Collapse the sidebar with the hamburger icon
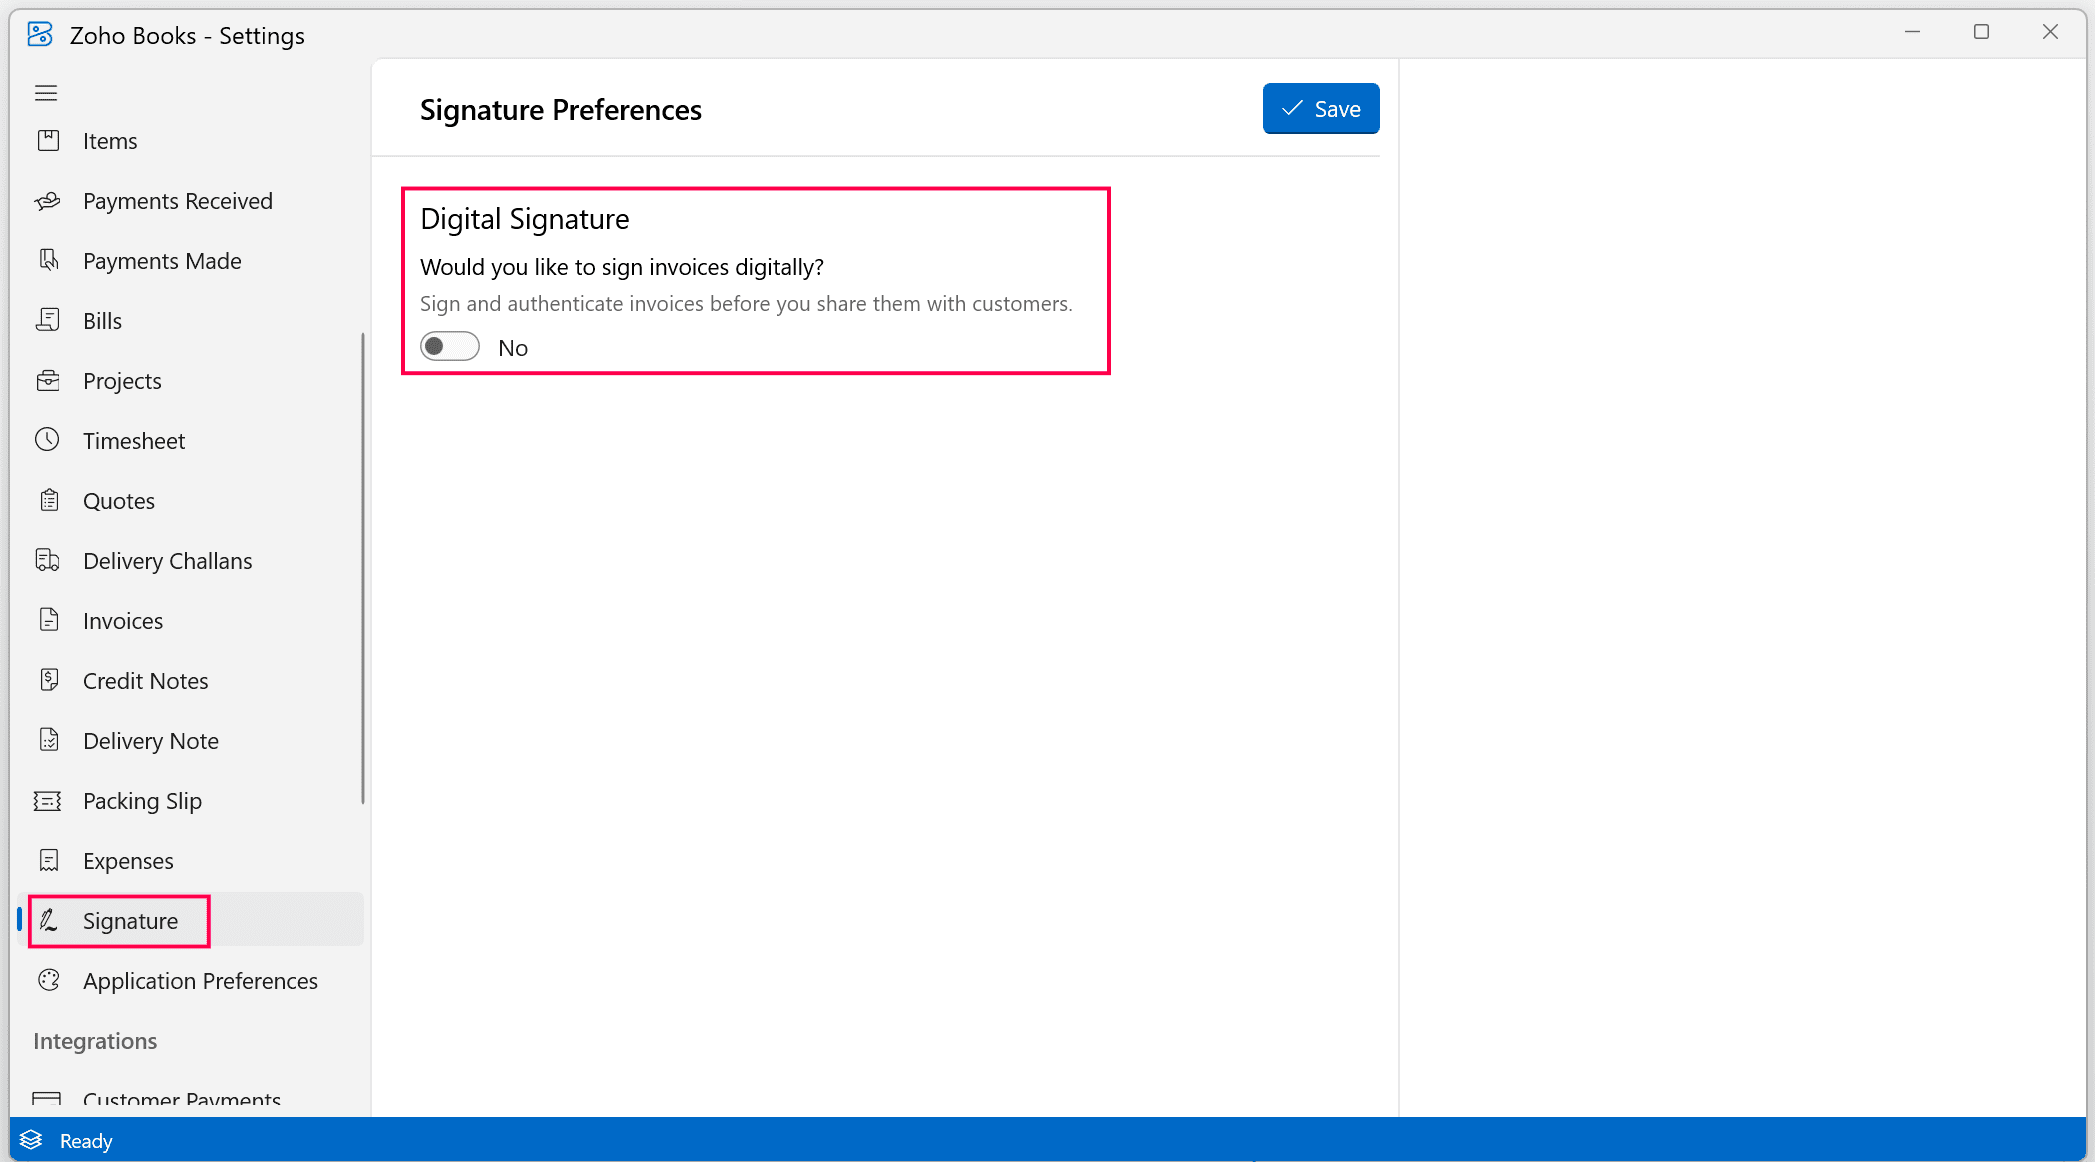Screen dimensions: 2095x1162 point(45,92)
